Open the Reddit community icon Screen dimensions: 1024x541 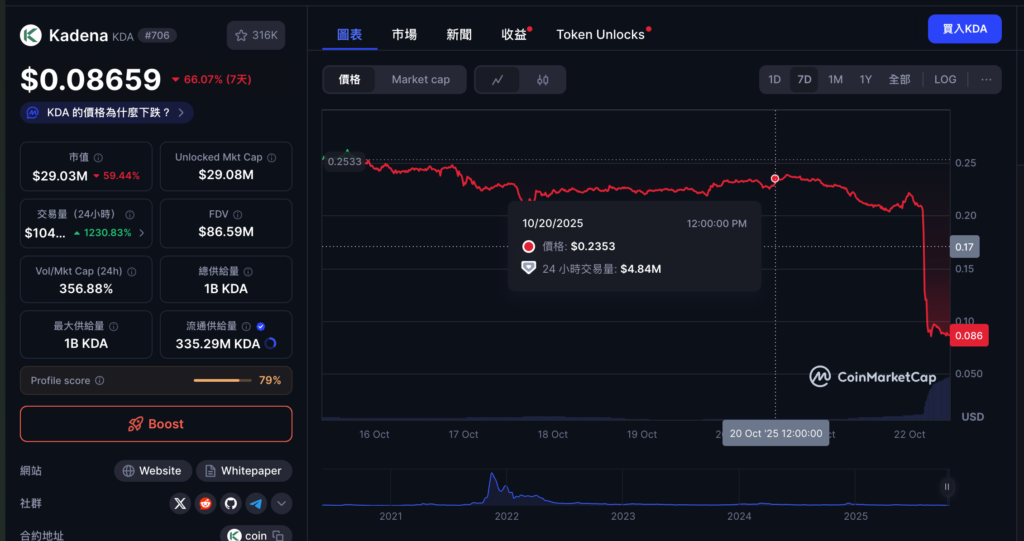click(206, 504)
